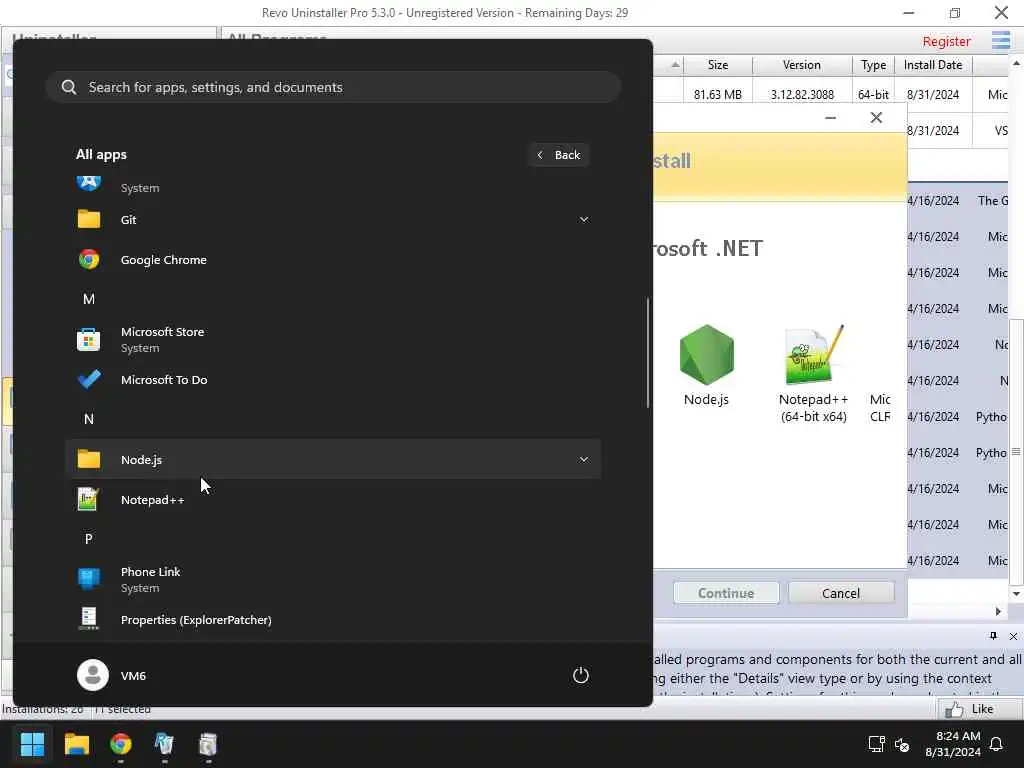Open Chrome from the taskbar
Viewport: 1024px width, 768px height.
[x=121, y=744]
